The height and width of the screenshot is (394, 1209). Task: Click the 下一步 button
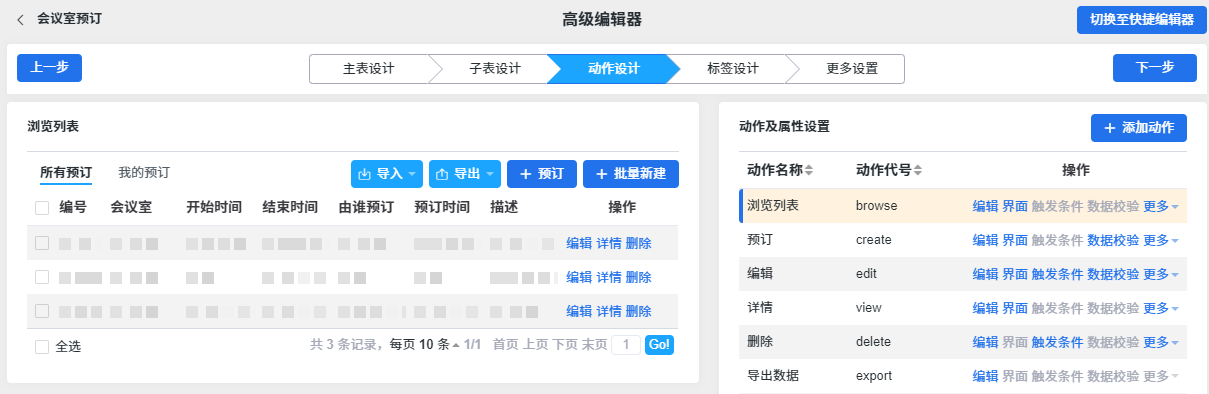[x=1154, y=68]
